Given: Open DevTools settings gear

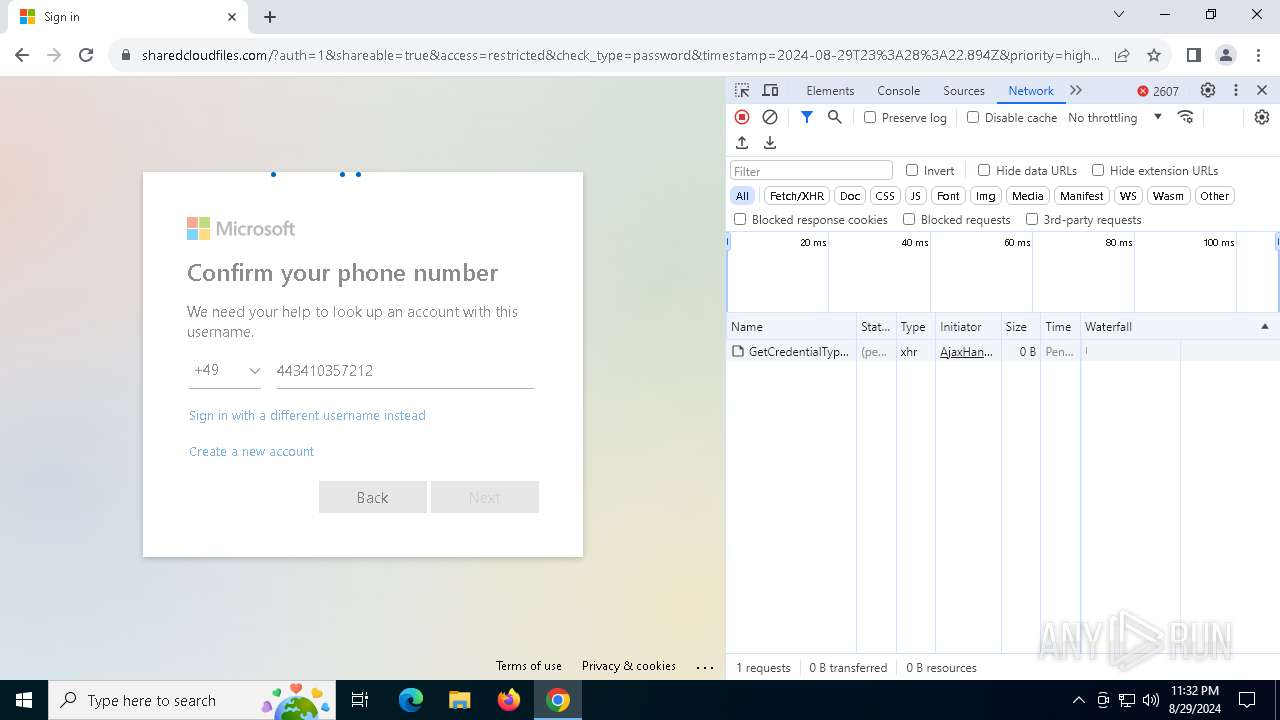Looking at the screenshot, I should 1208,90.
